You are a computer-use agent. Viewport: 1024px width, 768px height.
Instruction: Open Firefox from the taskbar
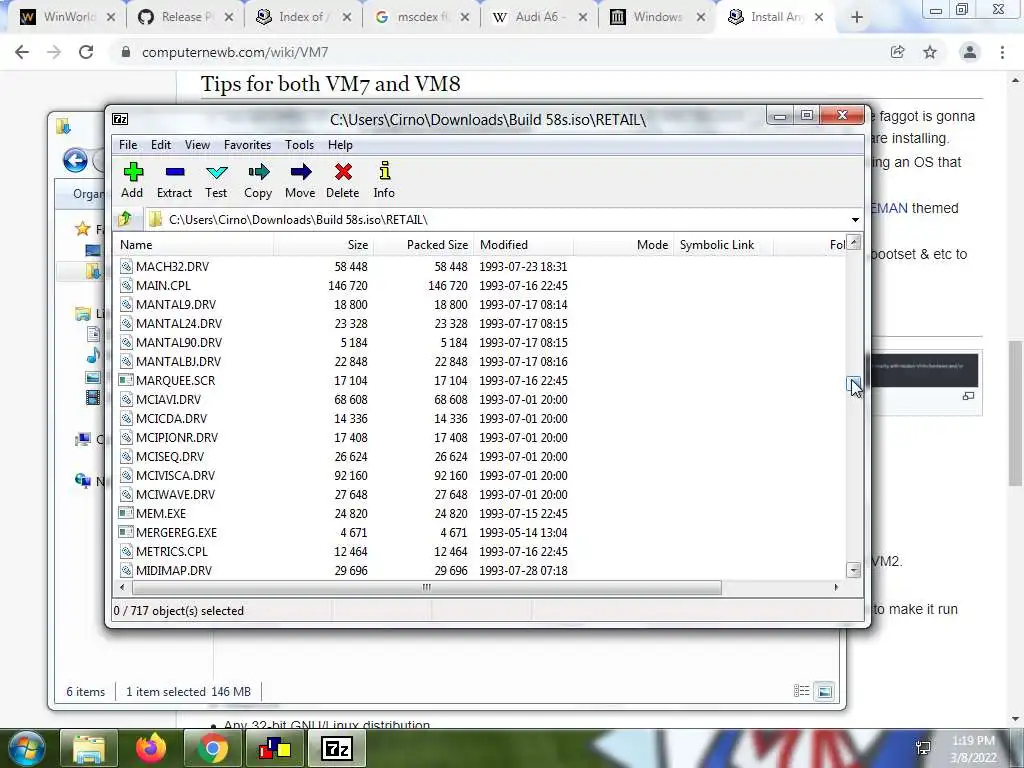pos(151,748)
